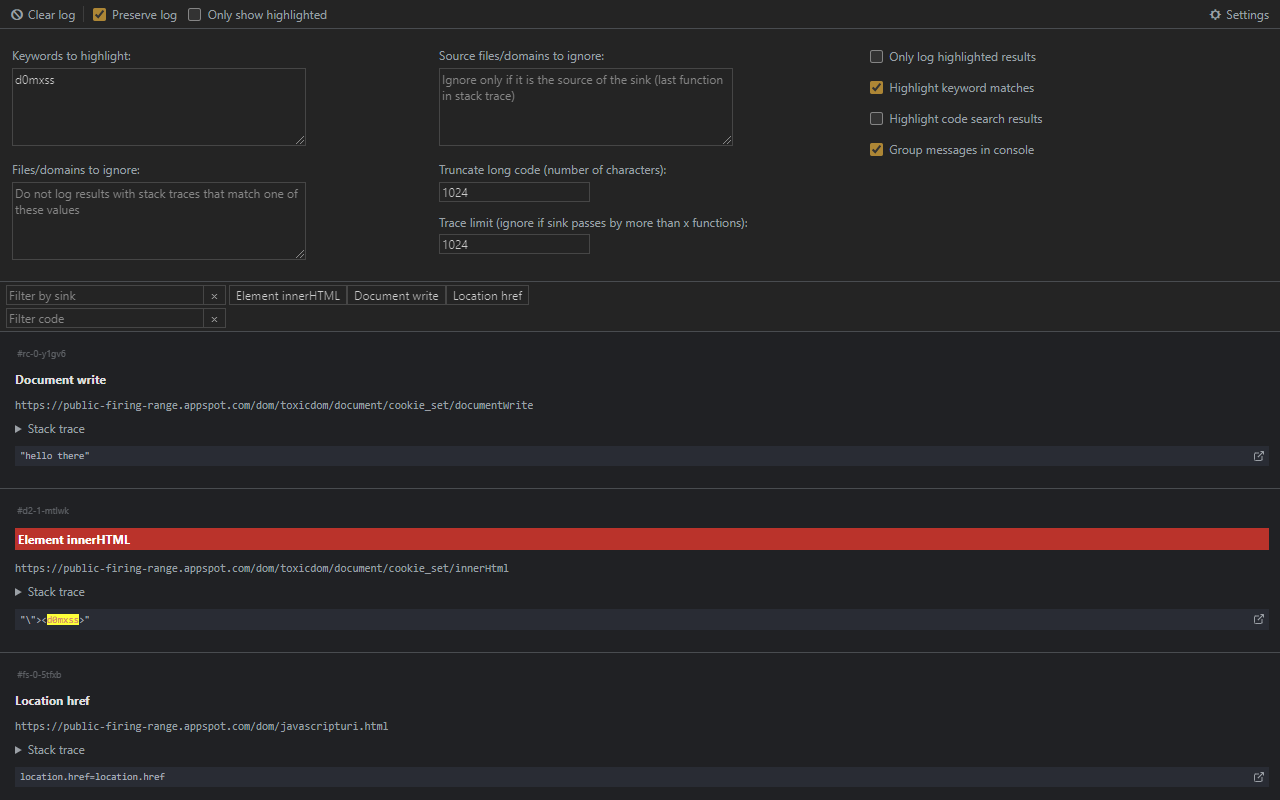Open Settings via gear icon
The width and height of the screenshot is (1280, 800).
click(x=1215, y=15)
